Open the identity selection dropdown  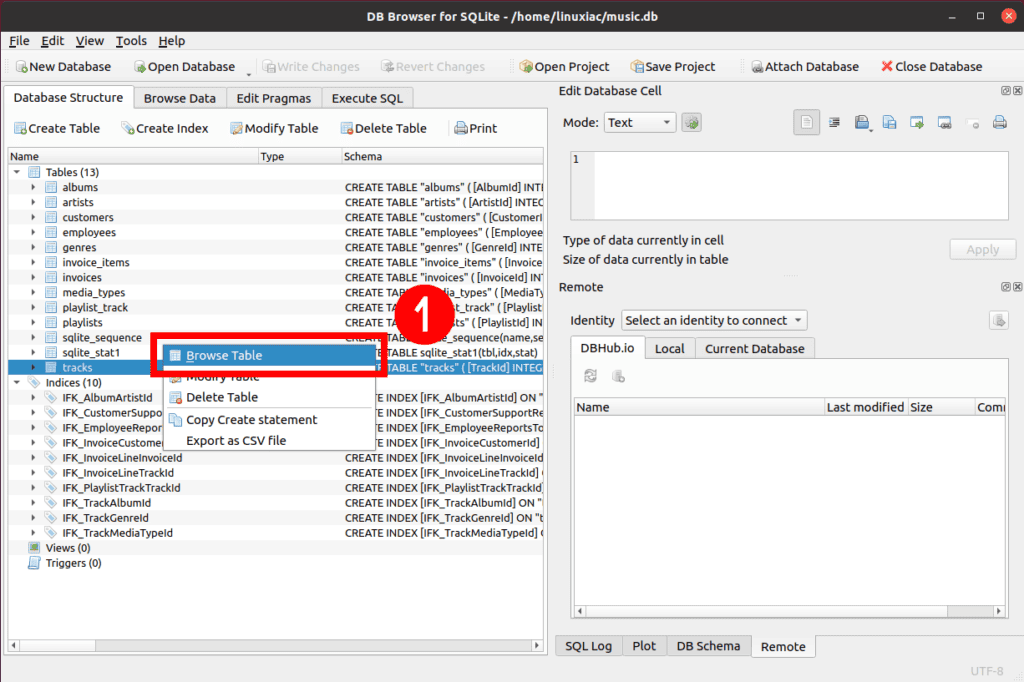(714, 320)
